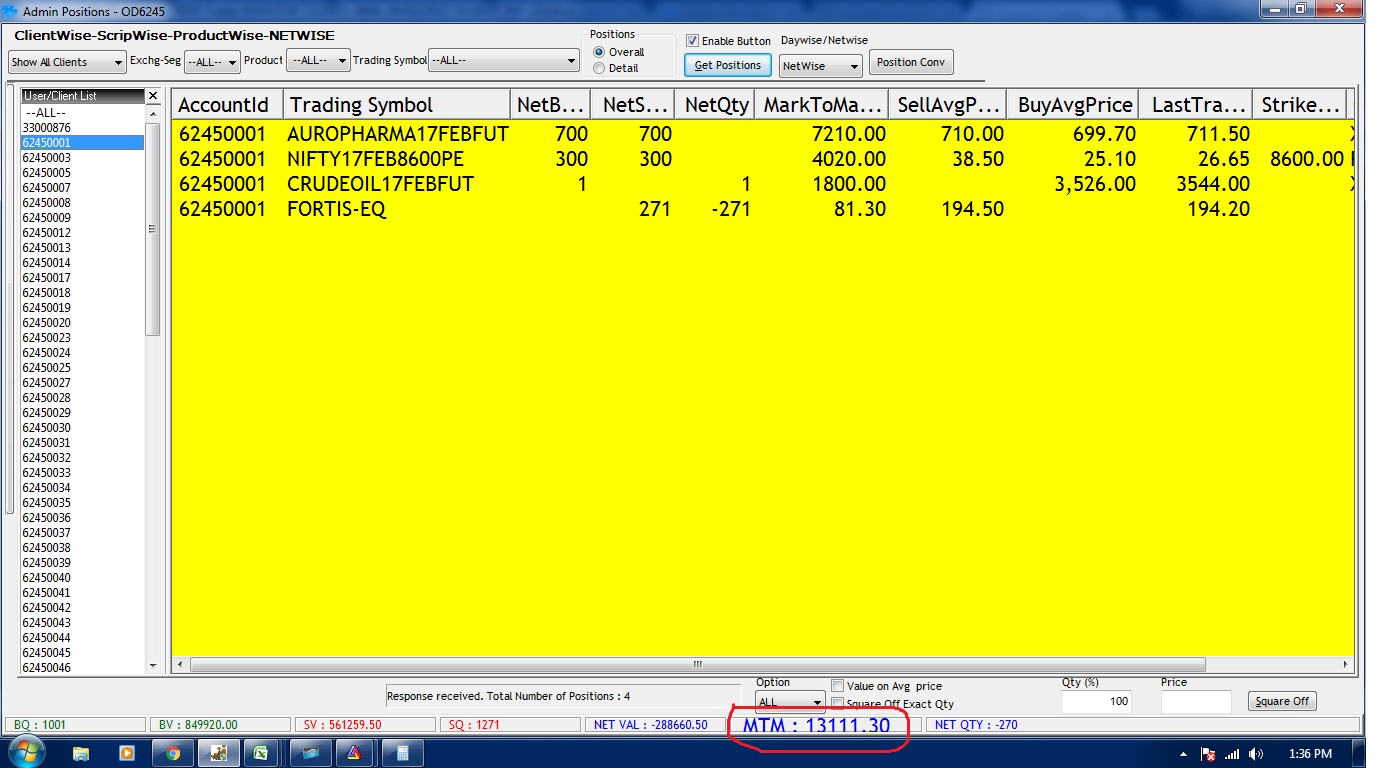The height and width of the screenshot is (768, 1380).
Task: Enable the Value on Avg price checkbox
Action: 838,686
